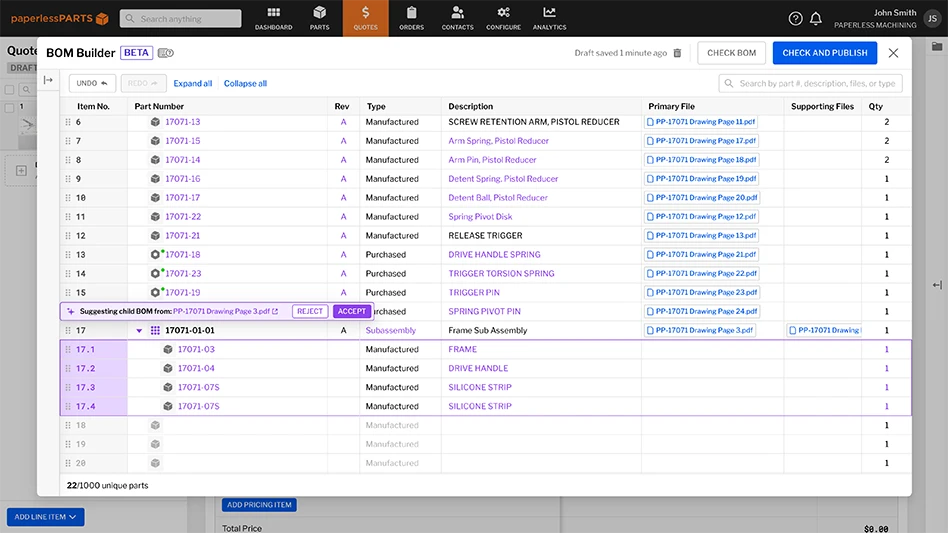Screen dimensions: 948x533
Task: Go to the Orders tab
Action: tap(411, 18)
